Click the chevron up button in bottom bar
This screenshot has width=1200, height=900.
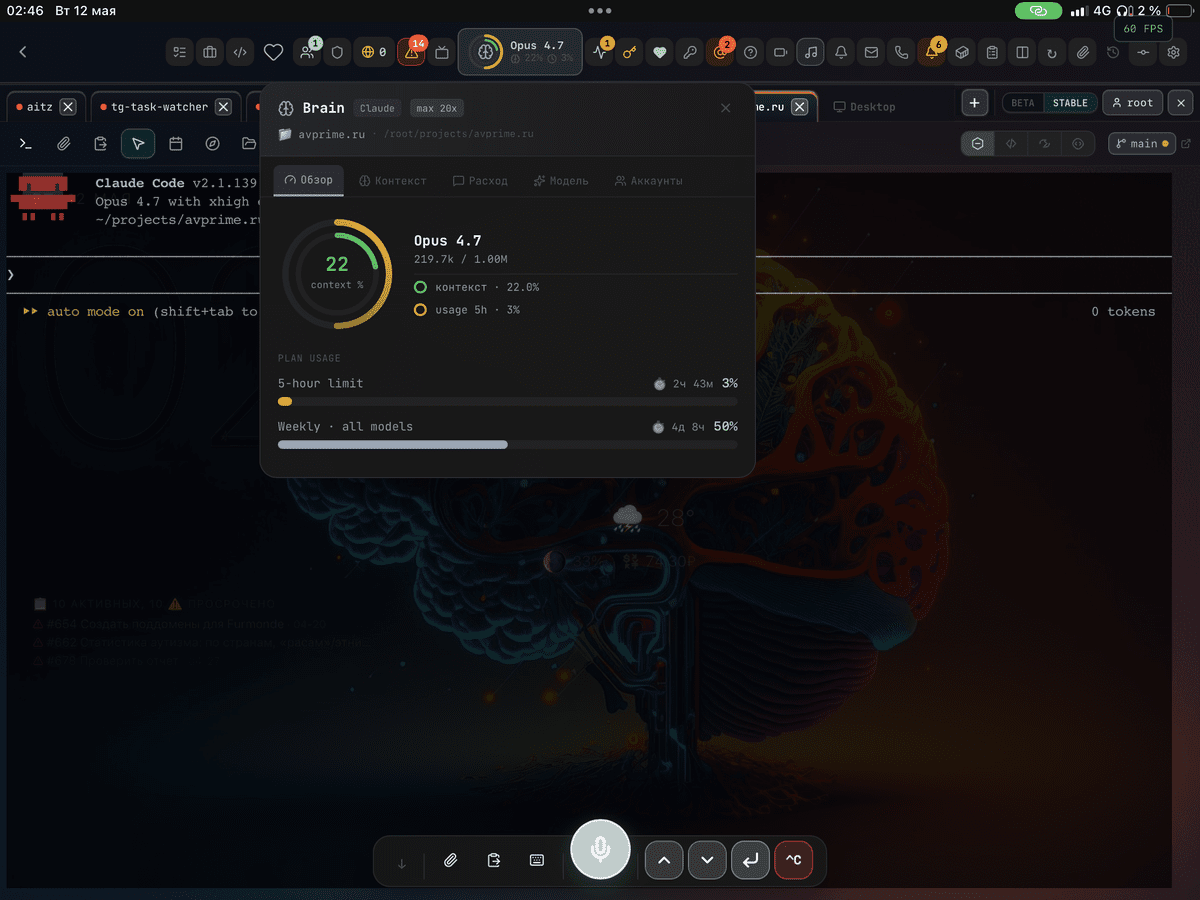664,860
